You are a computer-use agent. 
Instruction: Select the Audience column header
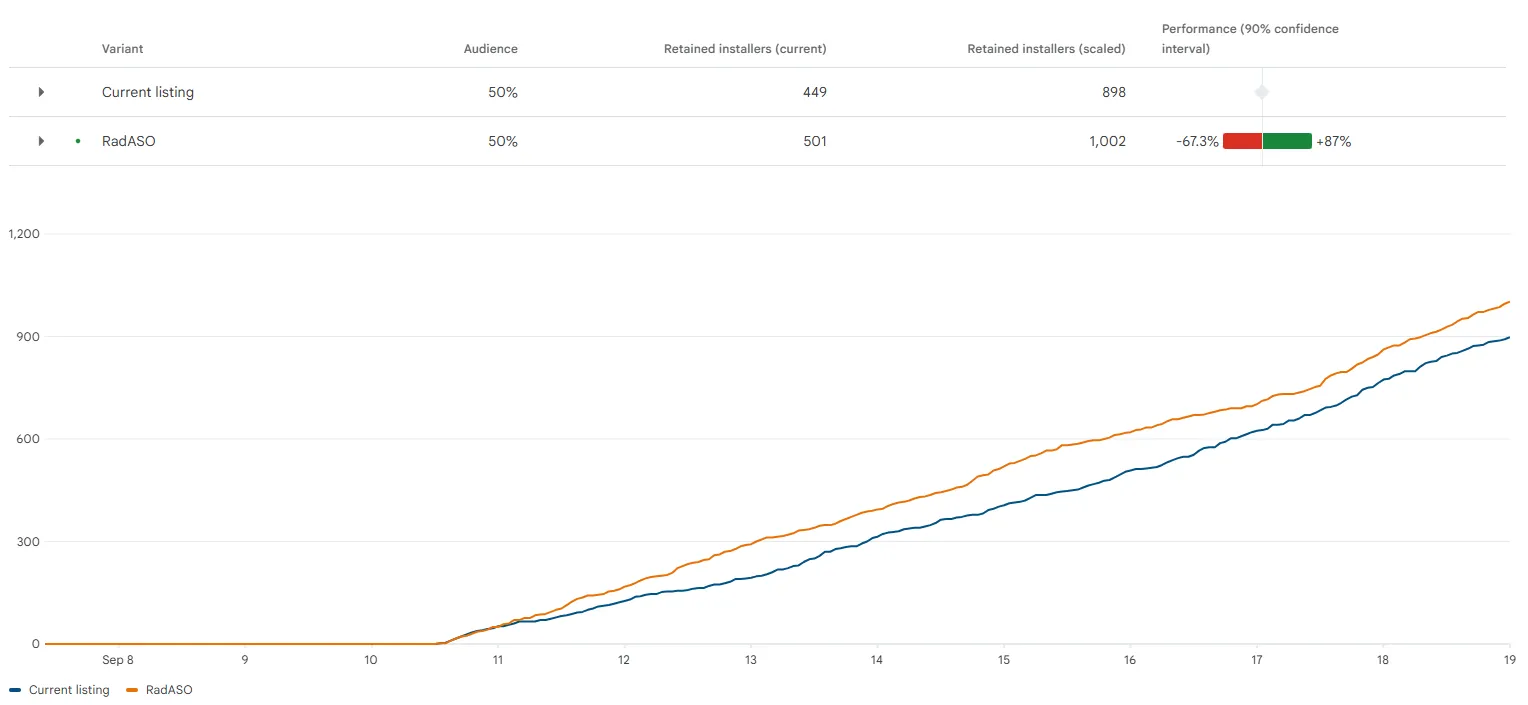pos(491,49)
